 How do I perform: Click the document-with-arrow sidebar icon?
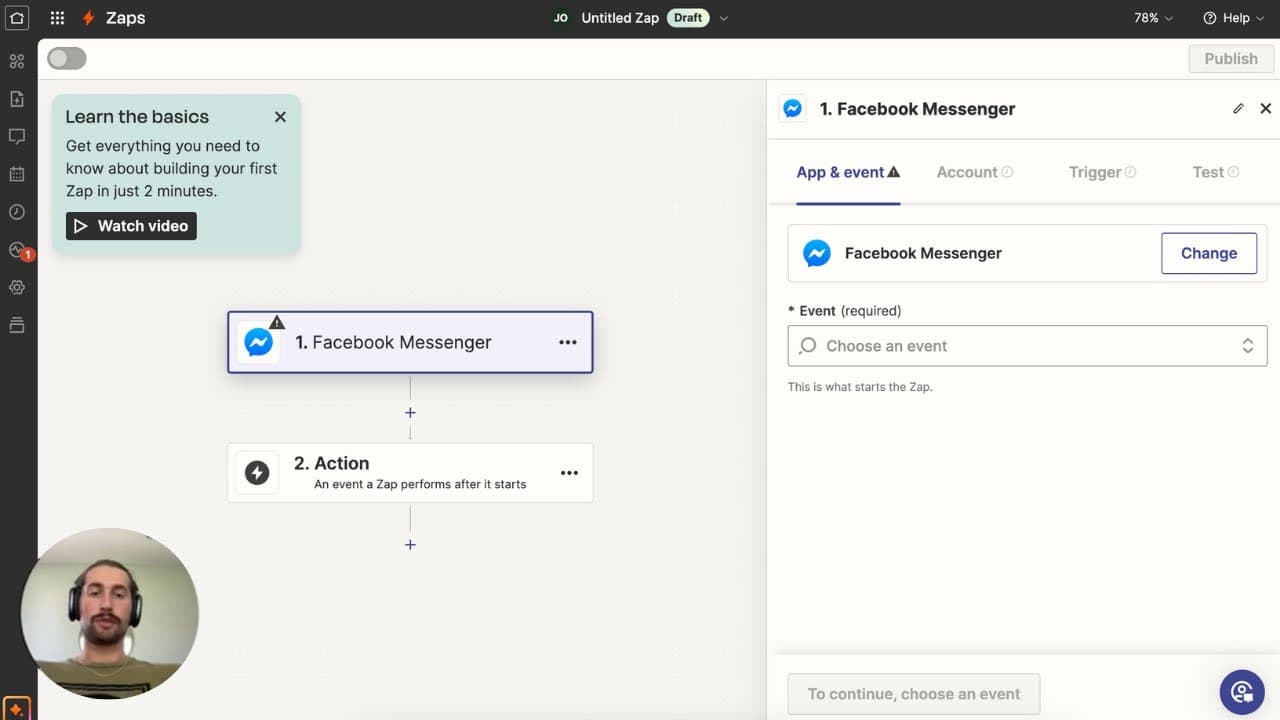click(x=17, y=98)
